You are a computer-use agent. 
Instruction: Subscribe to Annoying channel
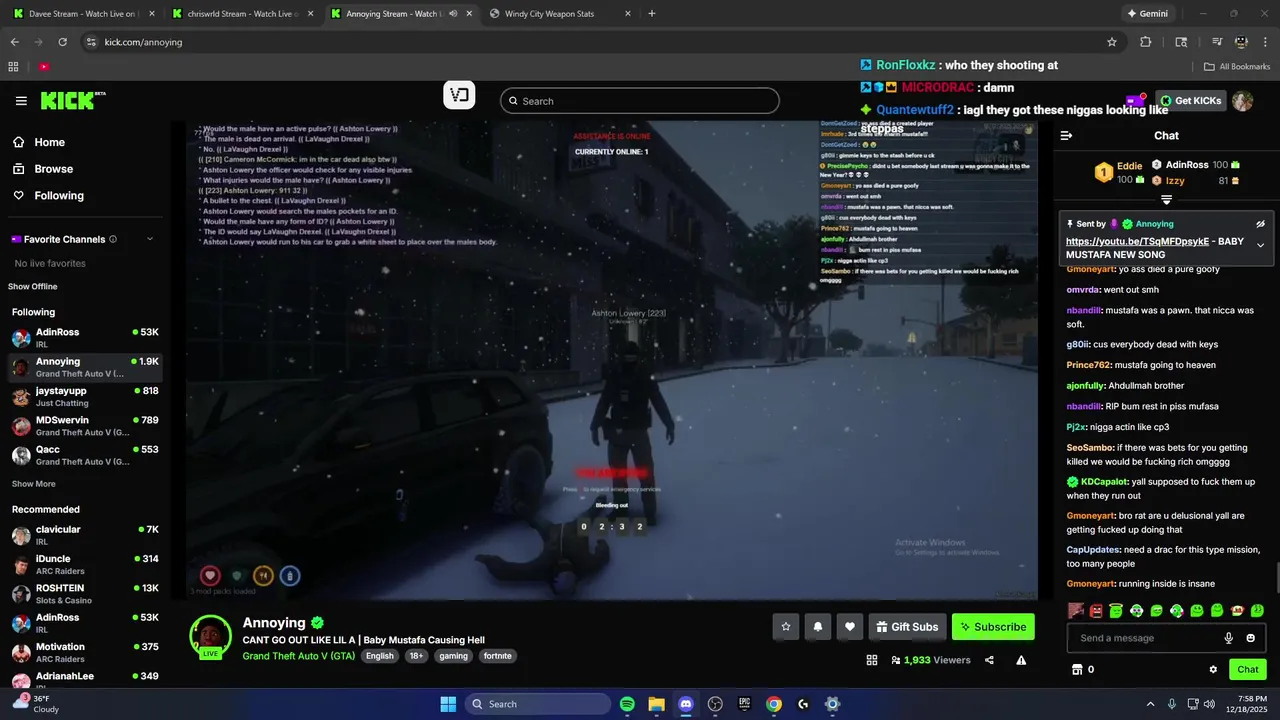tap(993, 627)
